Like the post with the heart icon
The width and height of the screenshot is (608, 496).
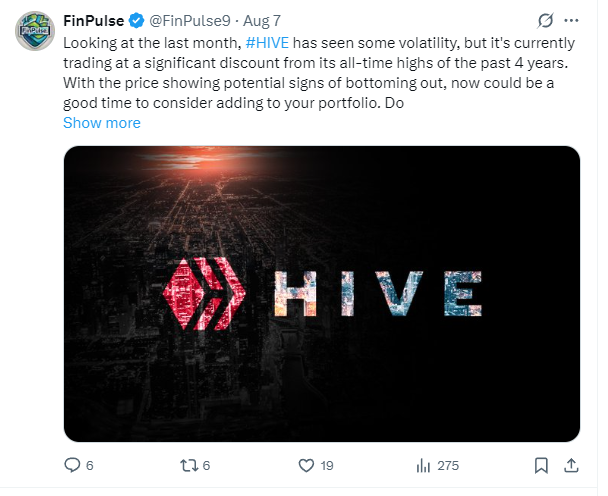(x=306, y=465)
